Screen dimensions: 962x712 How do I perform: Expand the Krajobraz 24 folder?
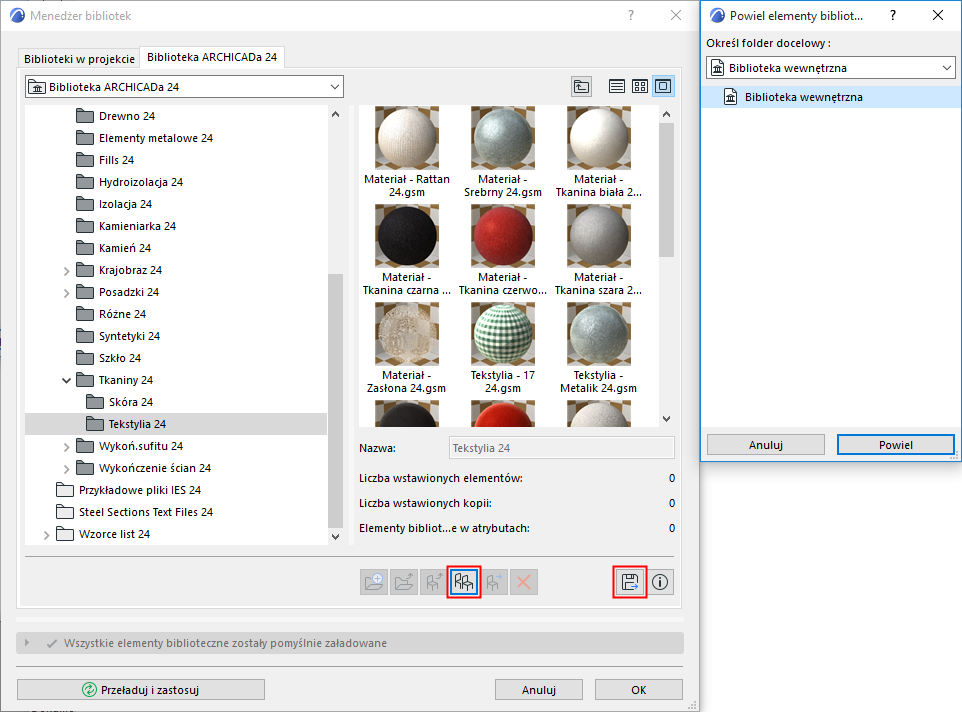click(66, 270)
